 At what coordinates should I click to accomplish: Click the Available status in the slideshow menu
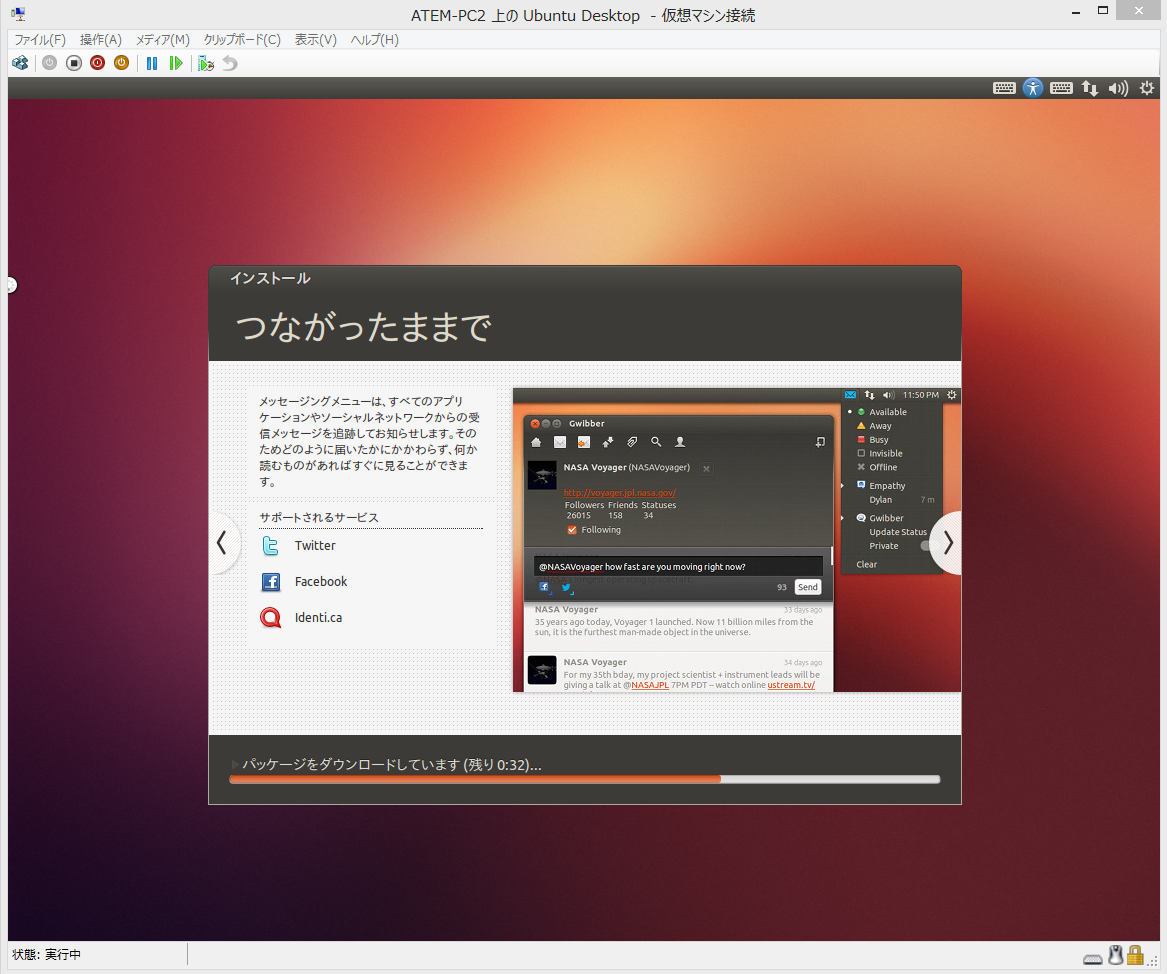(887, 411)
